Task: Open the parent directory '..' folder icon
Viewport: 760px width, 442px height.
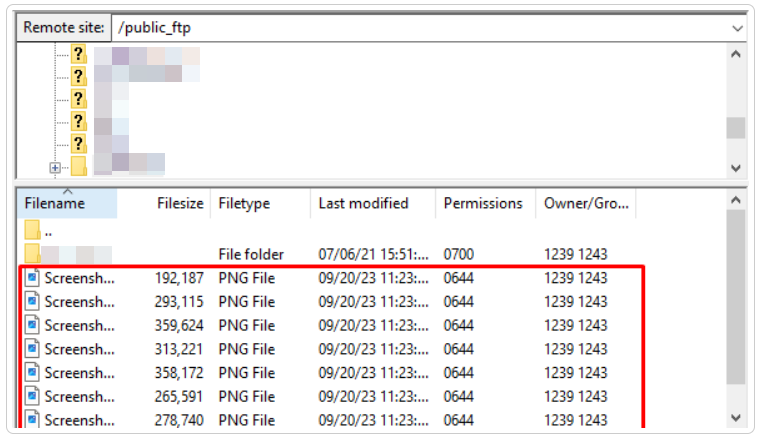Action: pyautogui.click(x=32, y=231)
